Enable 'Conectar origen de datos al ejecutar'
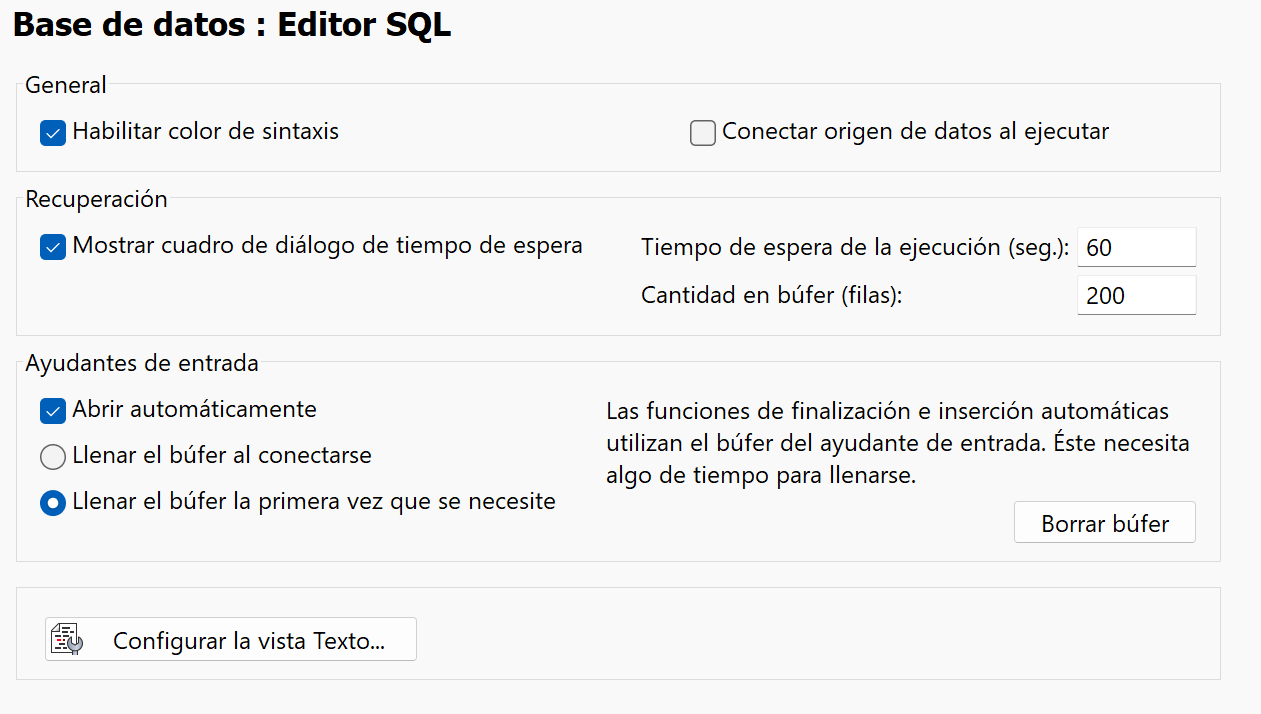The image size is (1261, 714). 703,131
